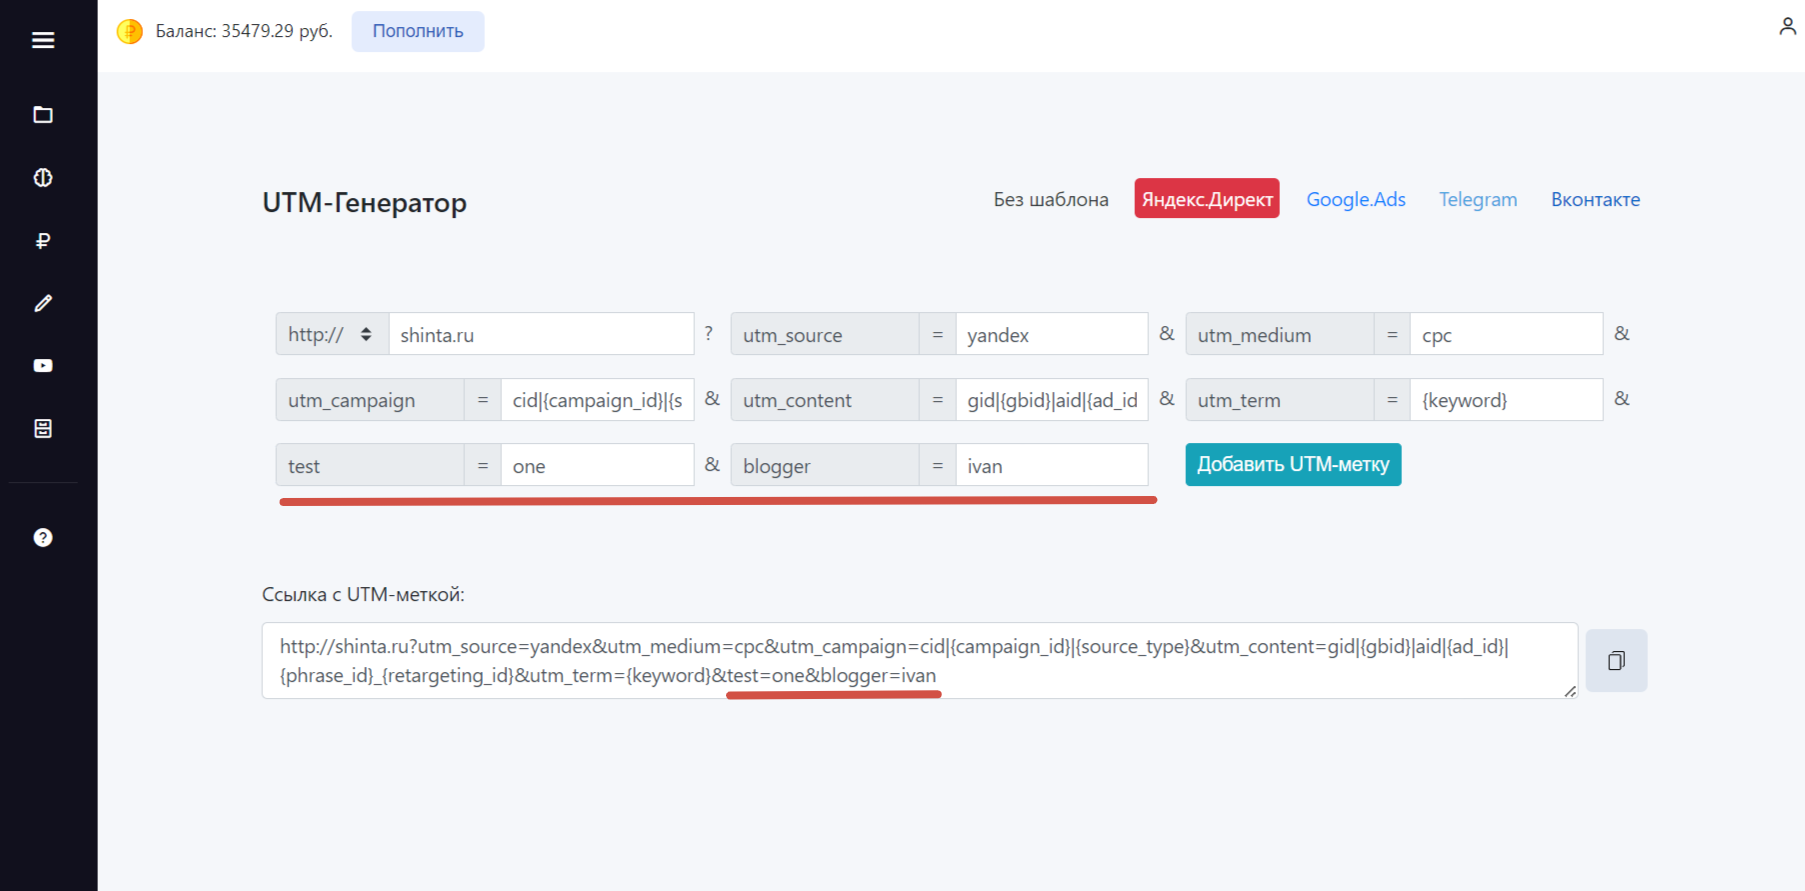Copy the generated UTM link

(x=1616, y=660)
